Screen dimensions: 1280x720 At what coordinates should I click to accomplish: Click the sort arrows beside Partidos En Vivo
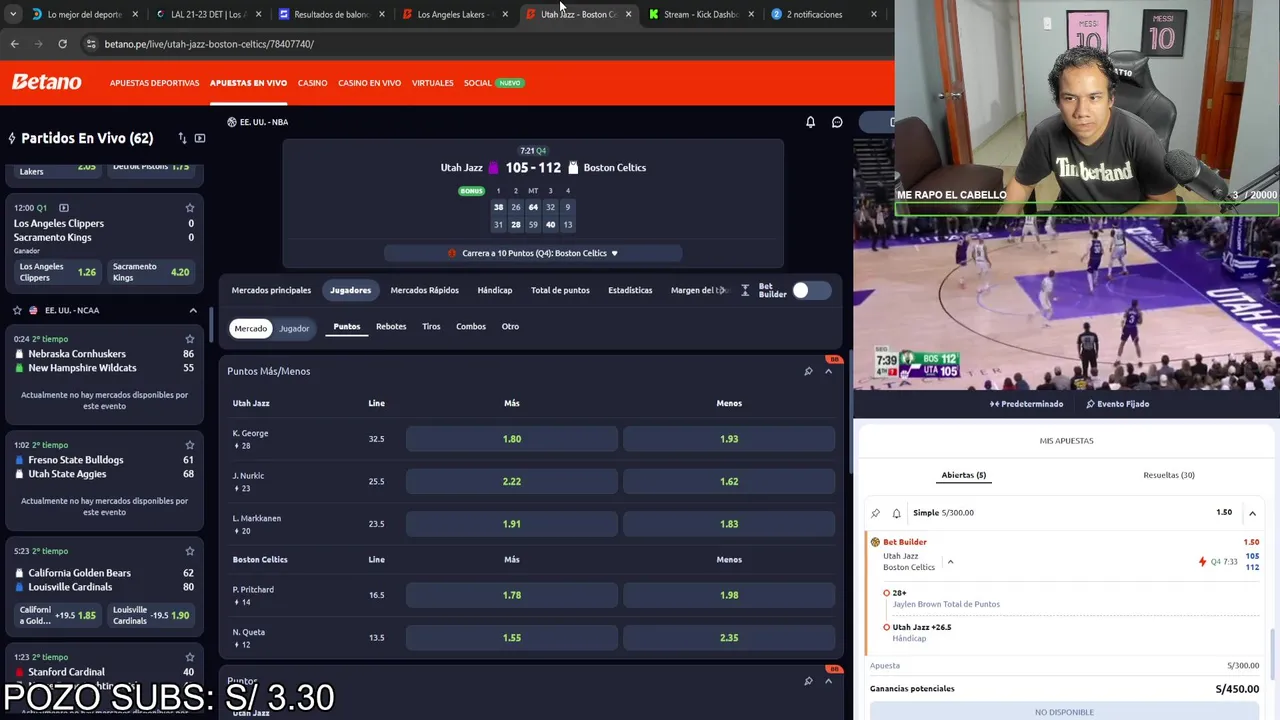pos(182,138)
